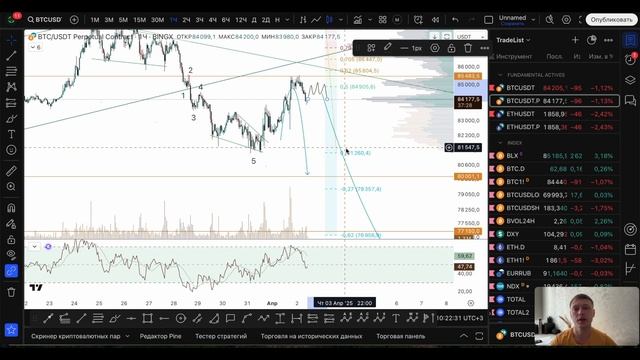The image size is (640, 360).
Task: Open Скринер криптовалютных пар tab
Action: tap(76, 336)
